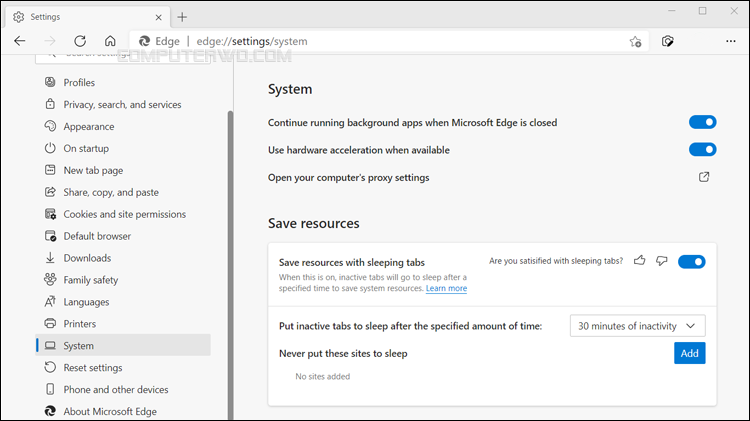Image resolution: width=750 pixels, height=421 pixels.
Task: Click the browser forward arrow
Action: click(50, 41)
